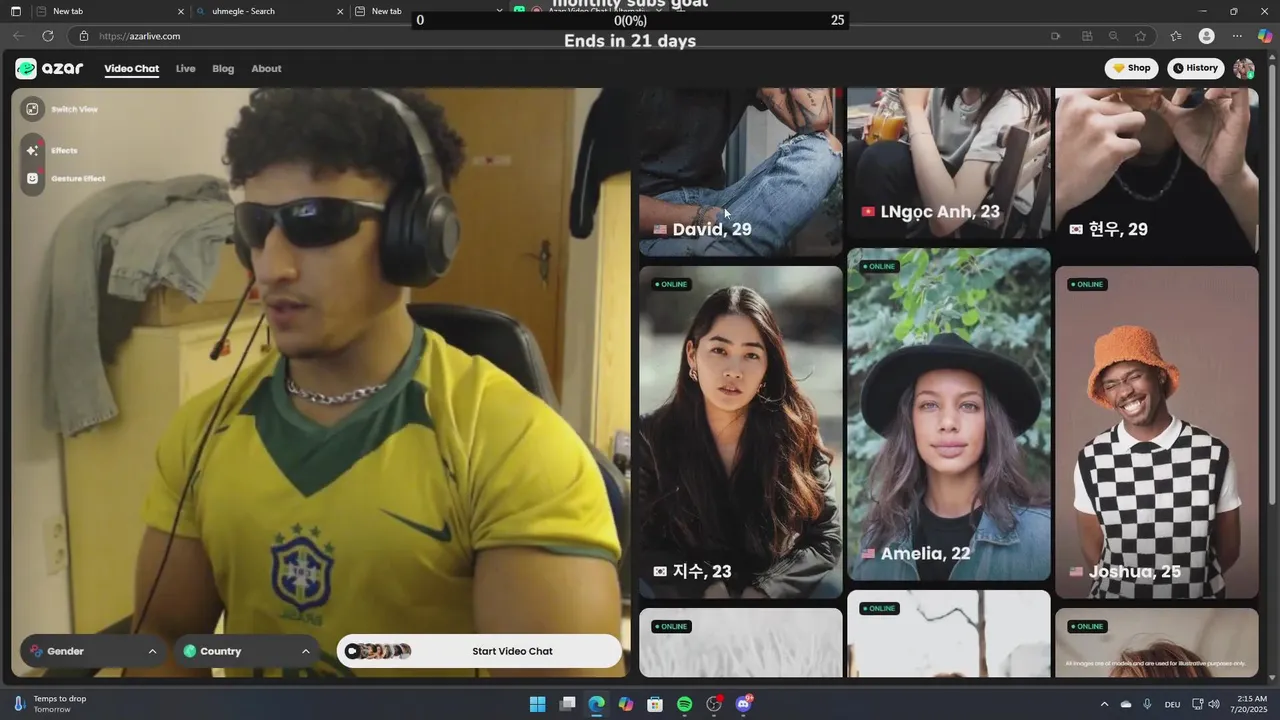Open the tab actions menu icon

tap(15, 11)
